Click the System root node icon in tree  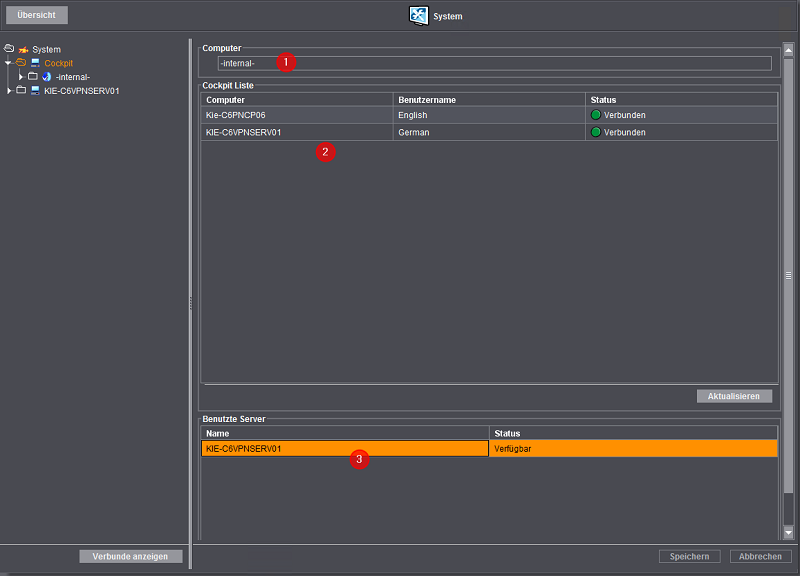[x=22, y=49]
